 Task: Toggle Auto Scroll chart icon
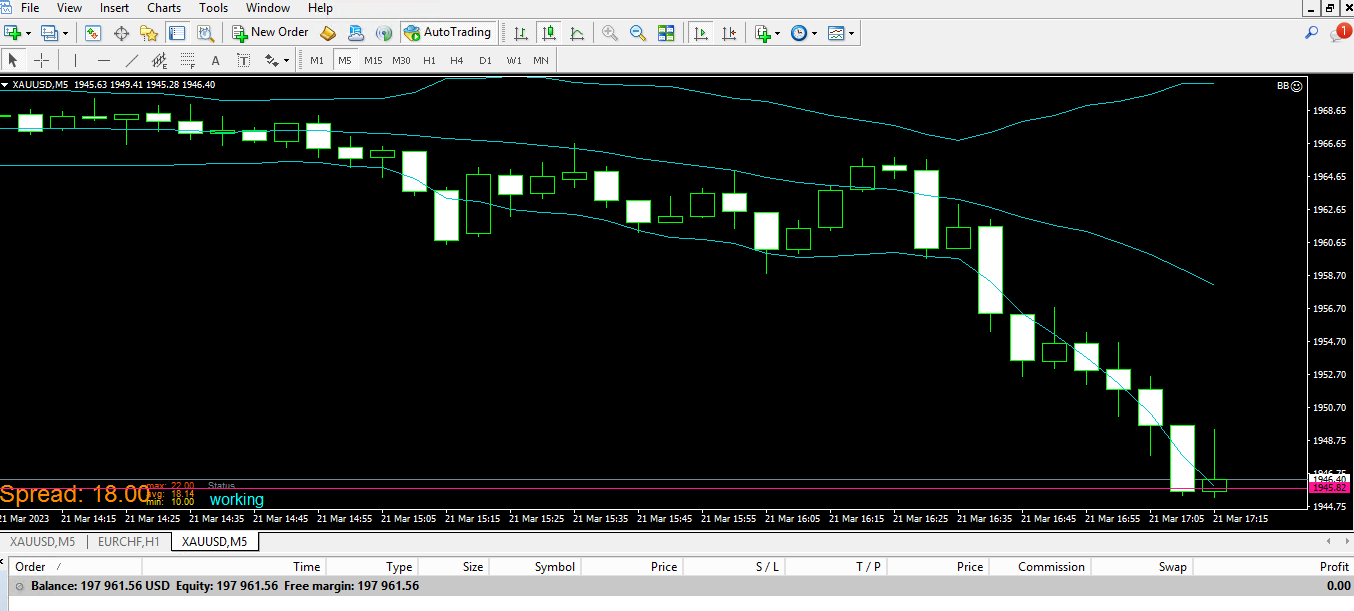click(701, 33)
